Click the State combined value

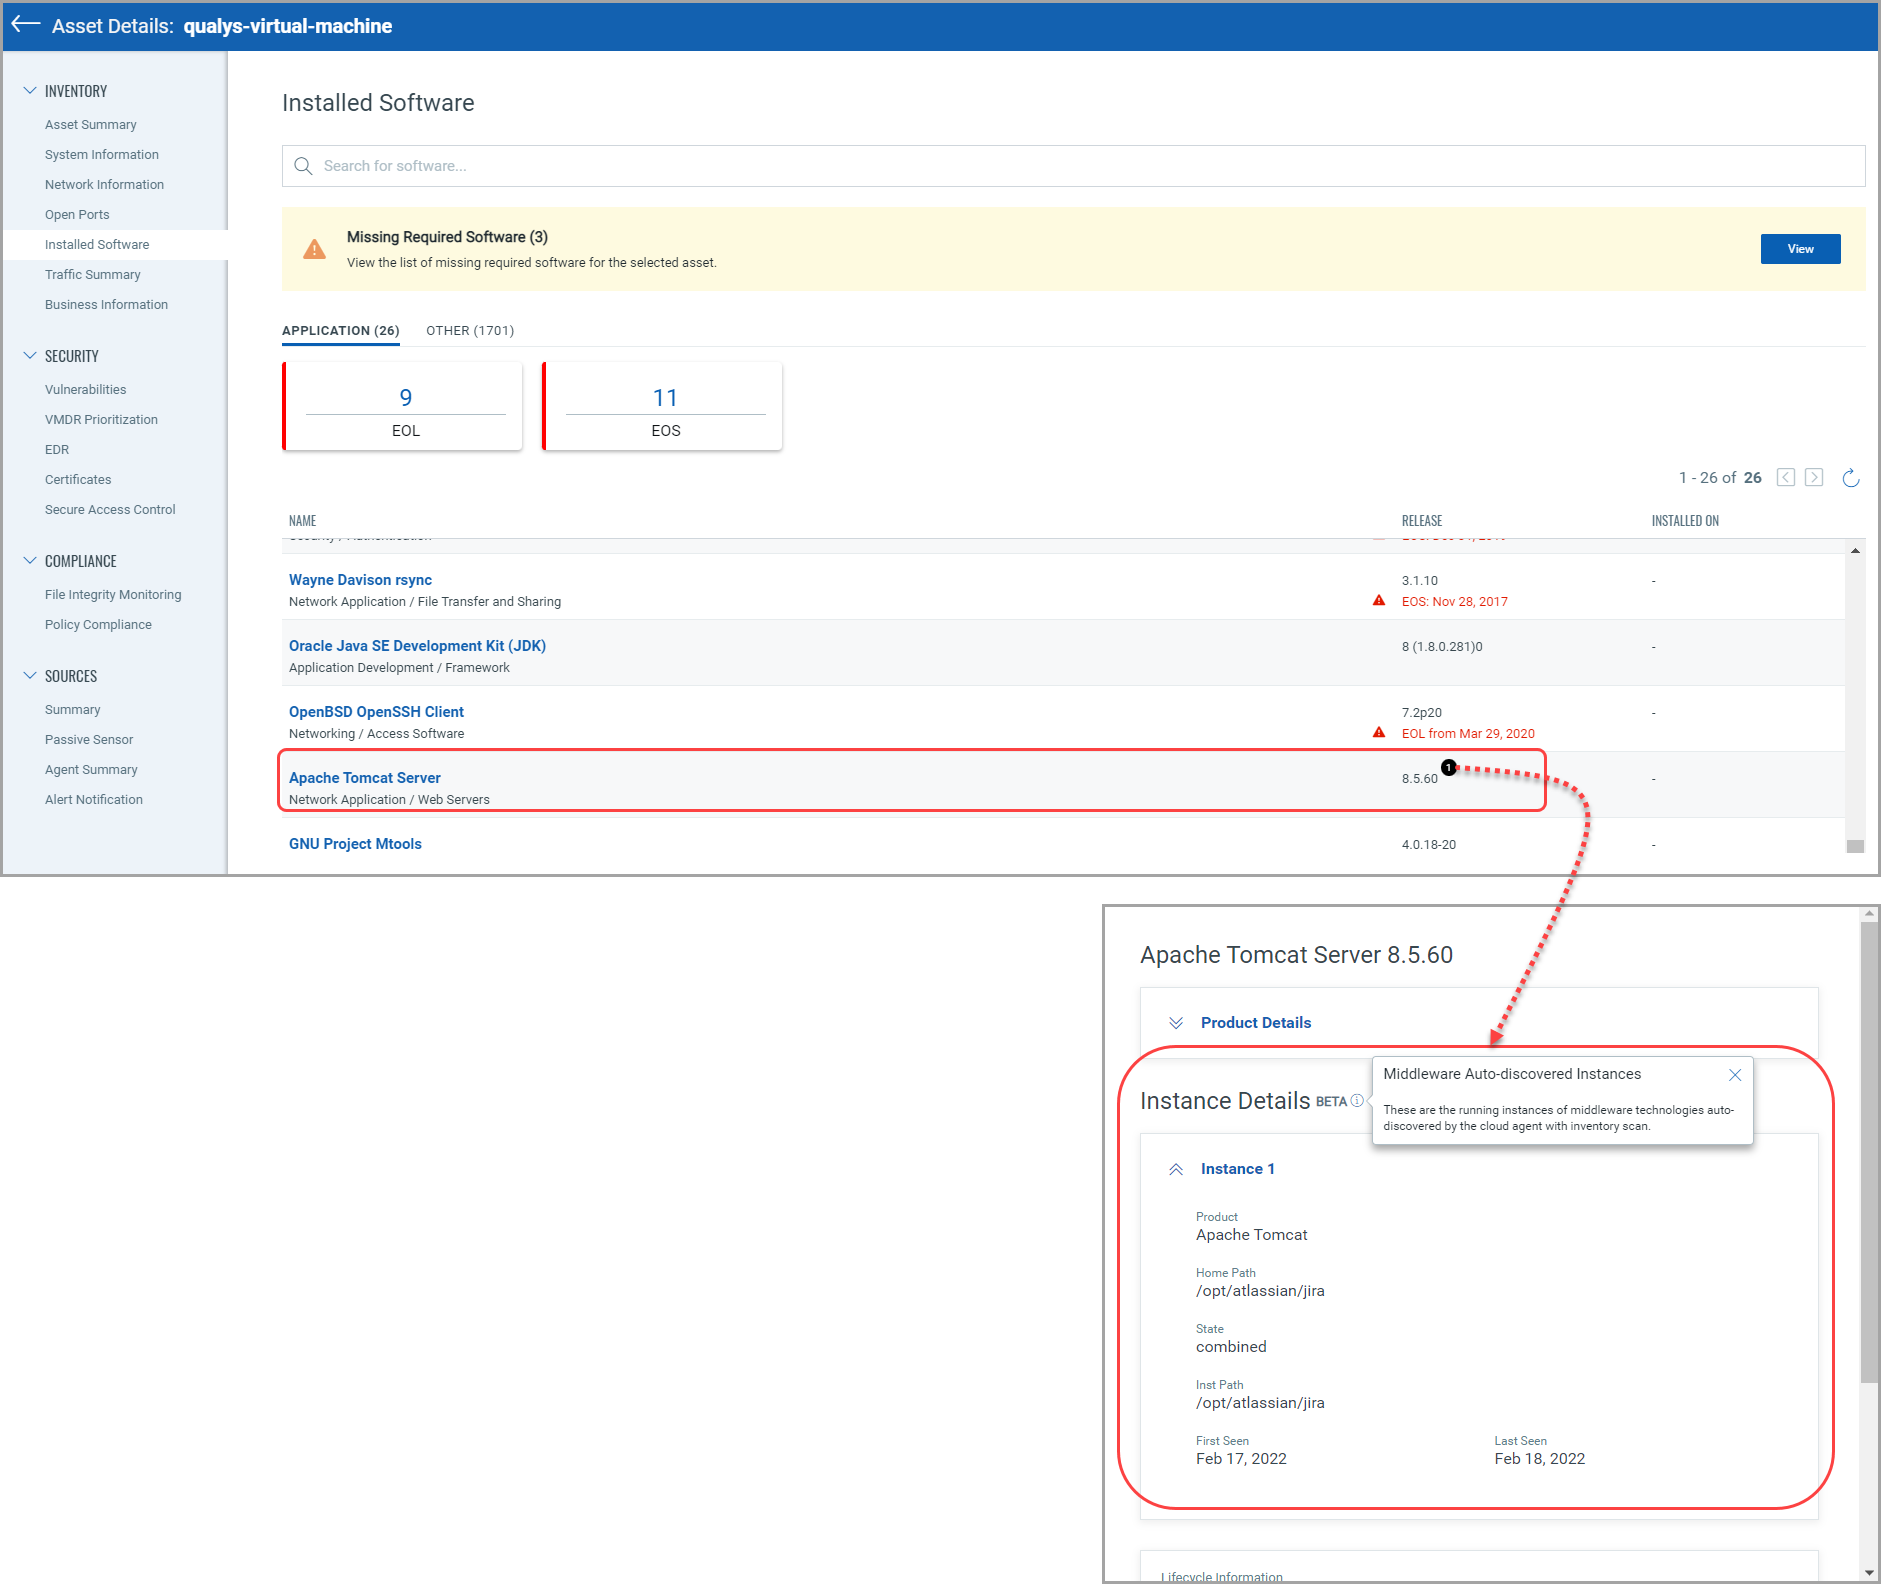[1231, 1347]
